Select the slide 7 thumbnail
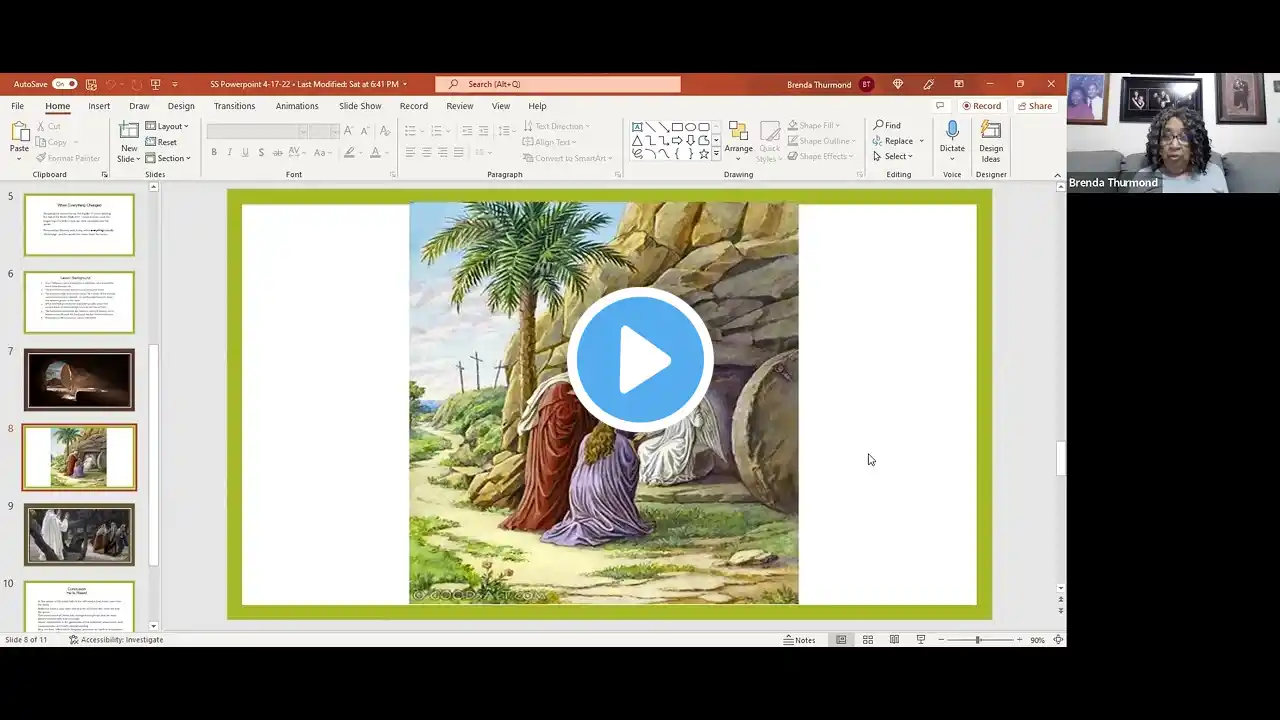The image size is (1280, 720). 79,380
